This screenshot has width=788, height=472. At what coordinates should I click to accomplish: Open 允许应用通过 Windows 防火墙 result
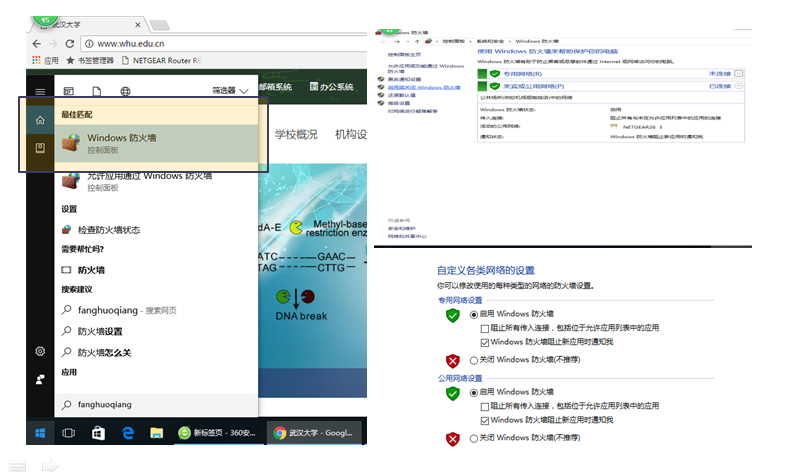pos(156,181)
